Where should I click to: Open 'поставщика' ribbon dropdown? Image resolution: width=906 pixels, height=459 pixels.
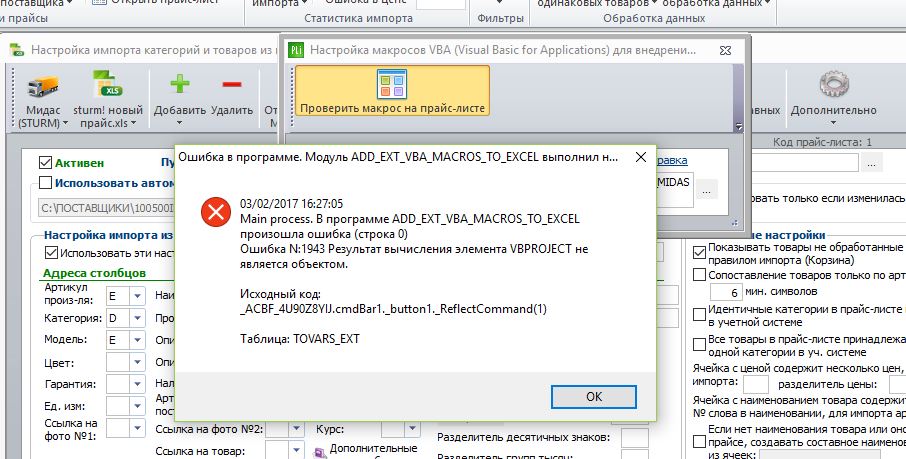[x=70, y=3]
